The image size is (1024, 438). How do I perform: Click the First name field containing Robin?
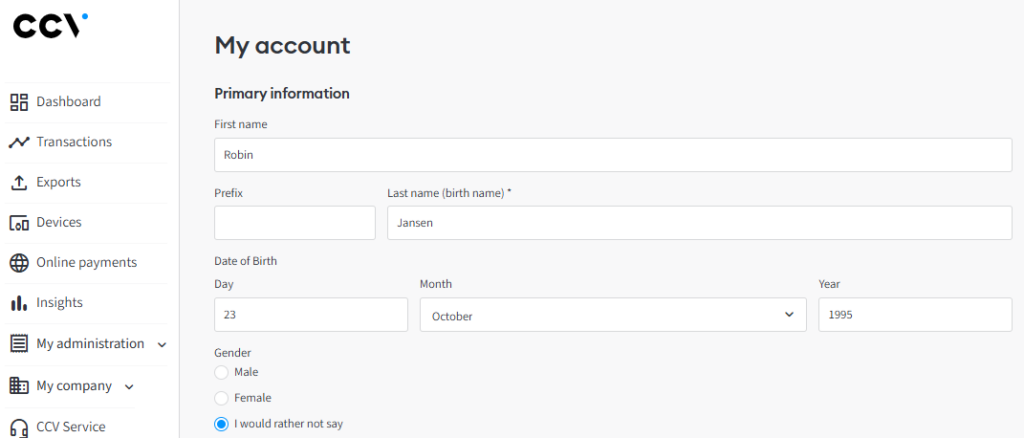click(x=613, y=155)
